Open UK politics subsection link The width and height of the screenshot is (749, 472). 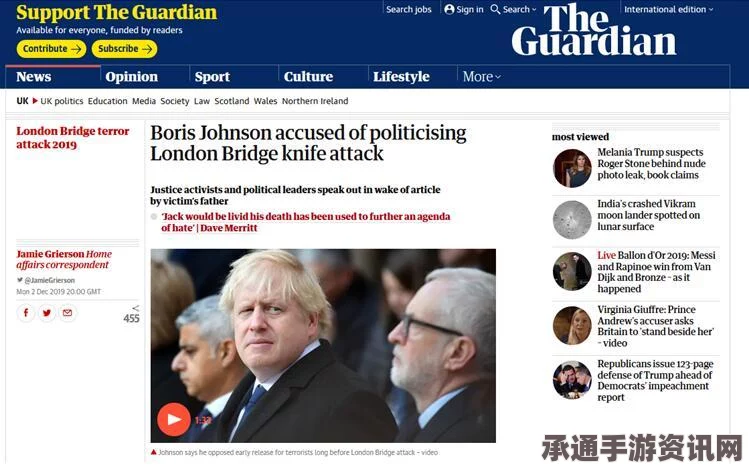(62, 101)
